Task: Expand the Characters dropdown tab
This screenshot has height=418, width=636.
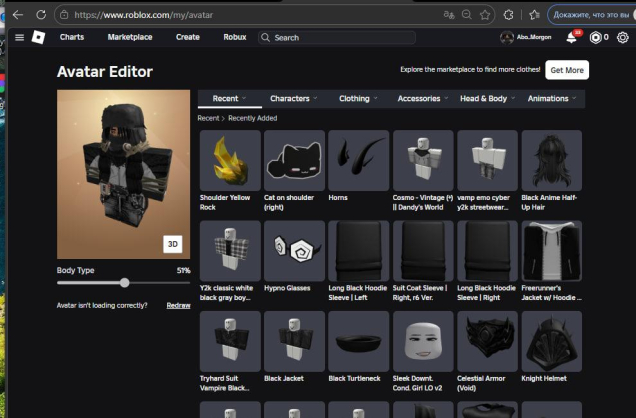Action: [x=293, y=99]
